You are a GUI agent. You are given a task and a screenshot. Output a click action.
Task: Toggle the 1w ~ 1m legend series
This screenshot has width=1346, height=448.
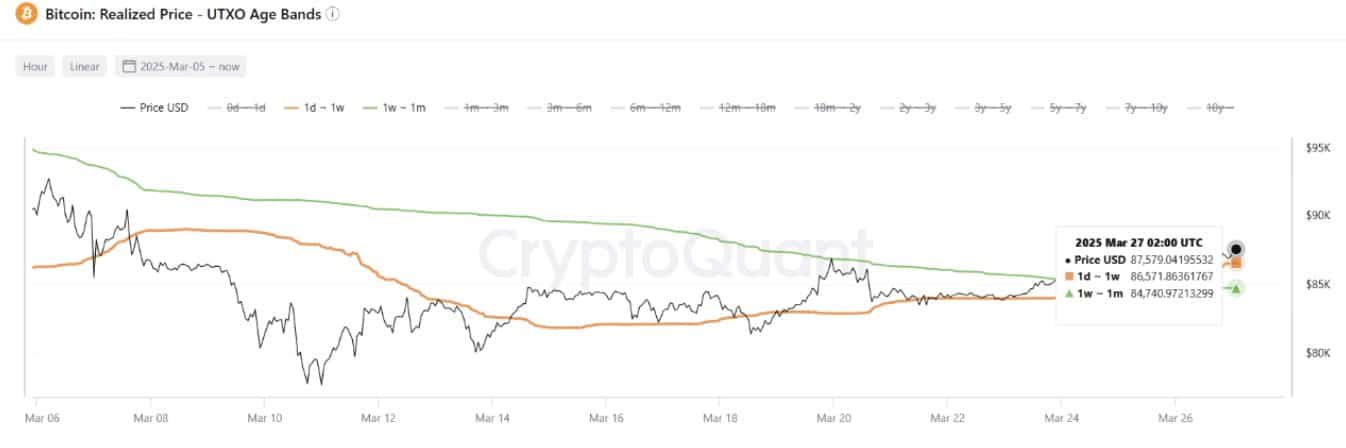[x=399, y=107]
